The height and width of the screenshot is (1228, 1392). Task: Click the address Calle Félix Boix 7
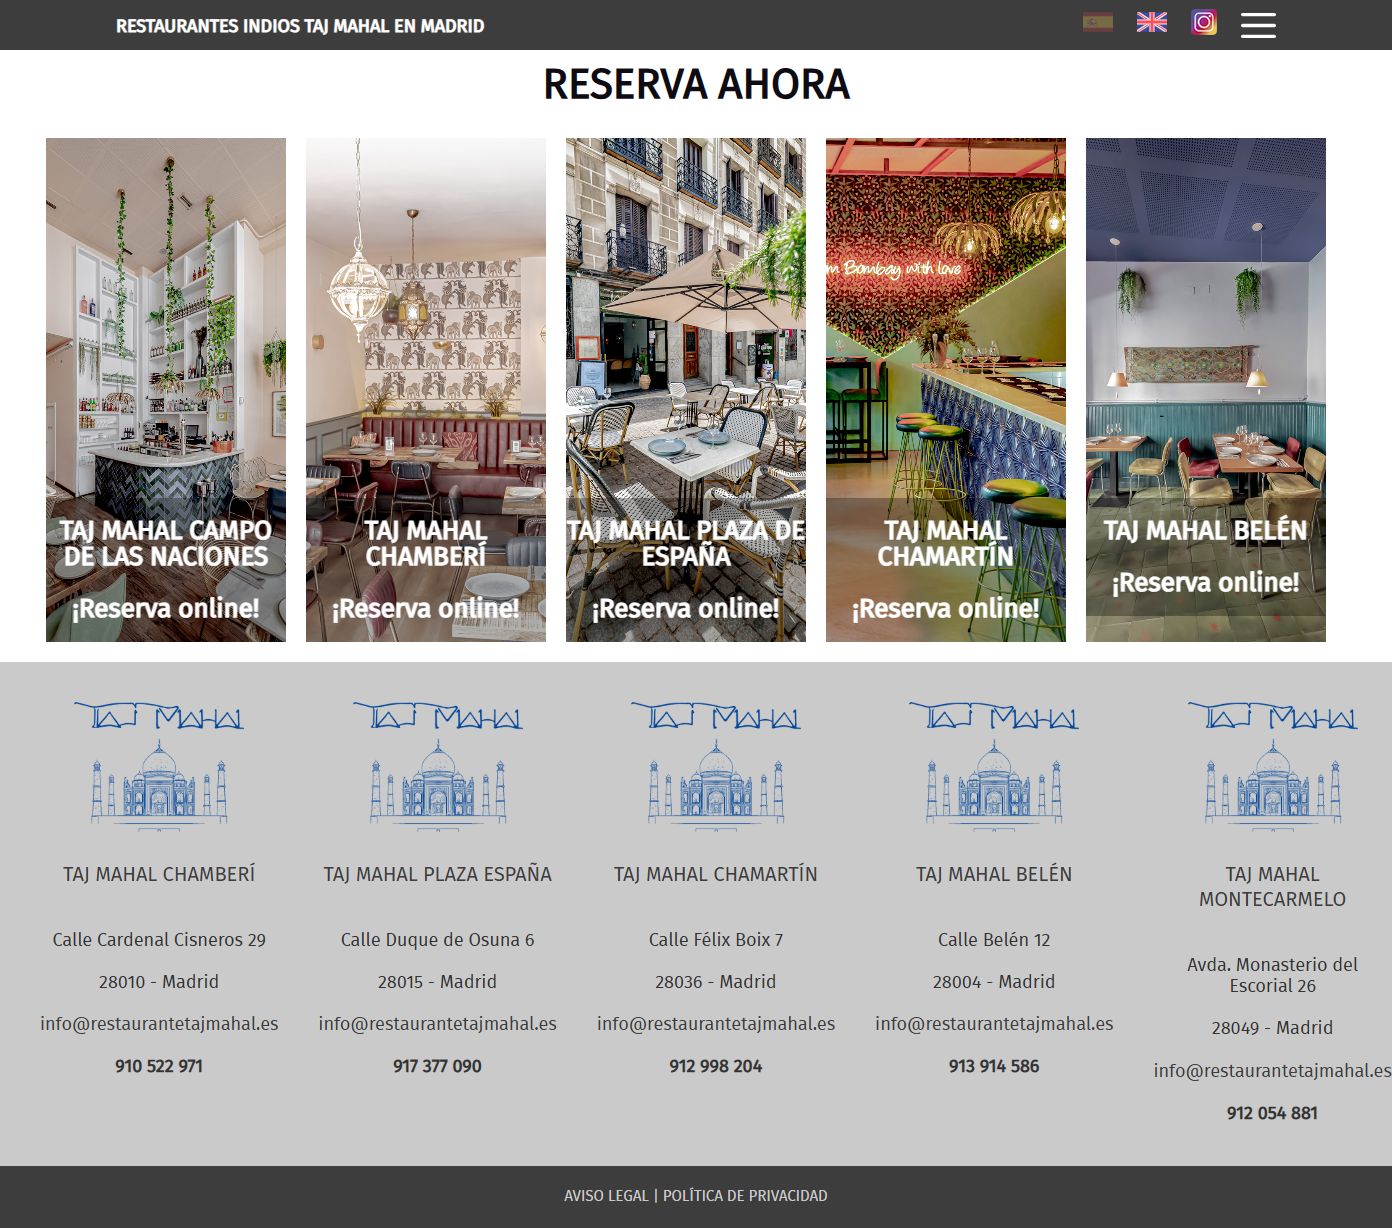coord(716,940)
